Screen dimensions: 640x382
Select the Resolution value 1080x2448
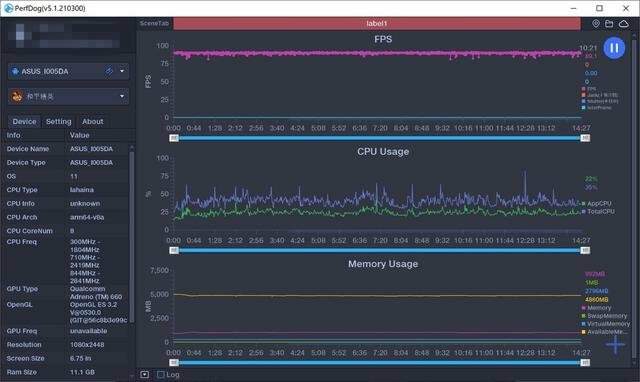pos(87,345)
